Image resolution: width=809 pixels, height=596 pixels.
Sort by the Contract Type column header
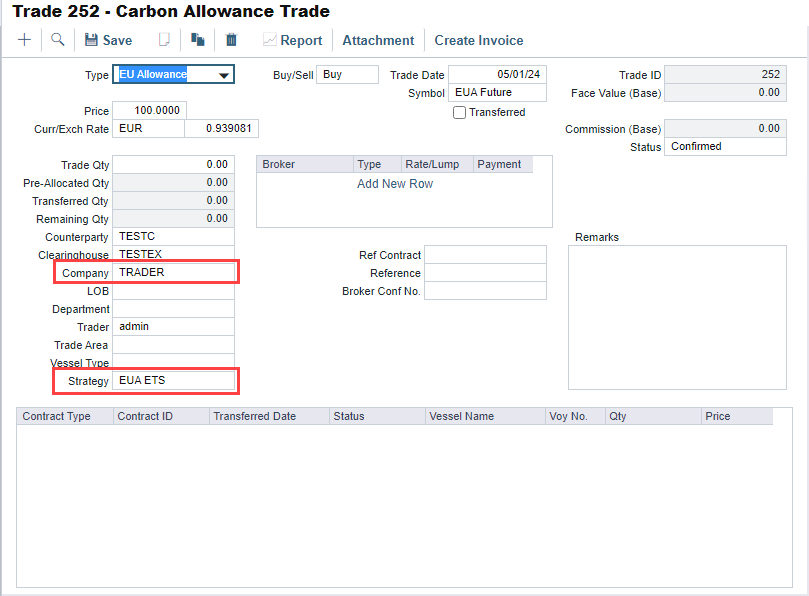coord(57,416)
